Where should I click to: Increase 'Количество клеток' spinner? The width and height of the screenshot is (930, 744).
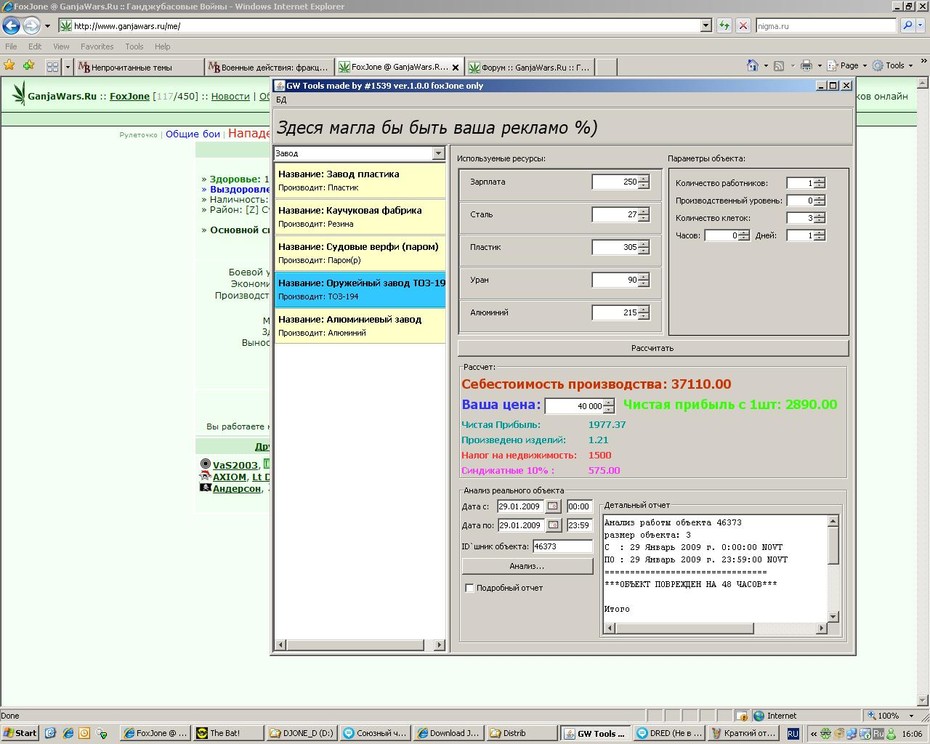[x=819, y=215]
